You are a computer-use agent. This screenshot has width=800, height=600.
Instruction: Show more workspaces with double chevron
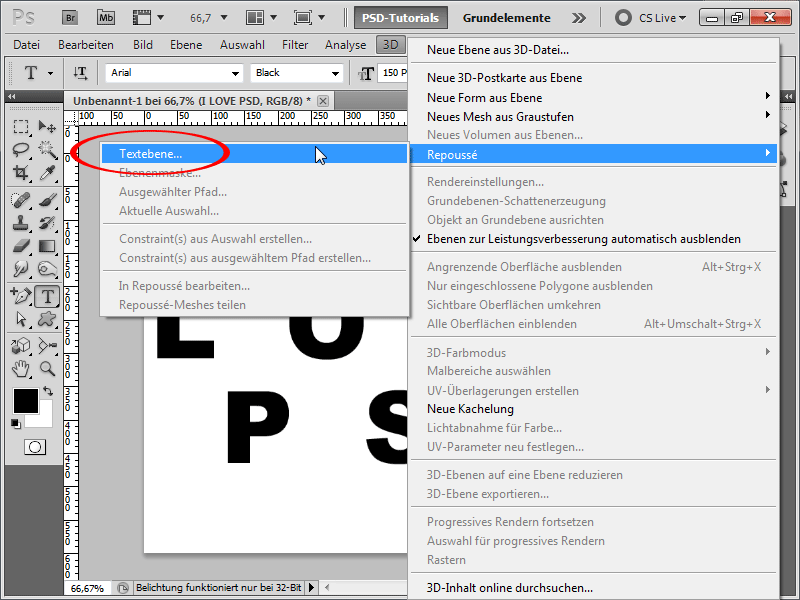(x=579, y=18)
